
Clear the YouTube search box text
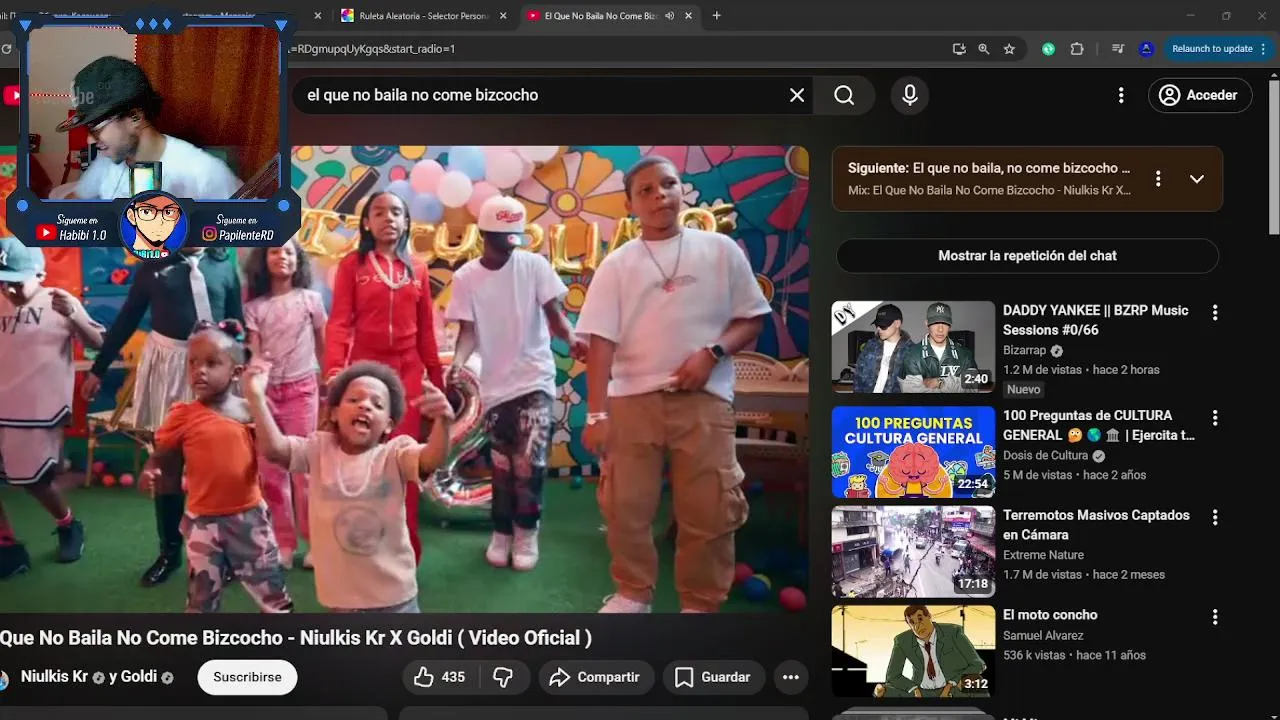coord(797,95)
